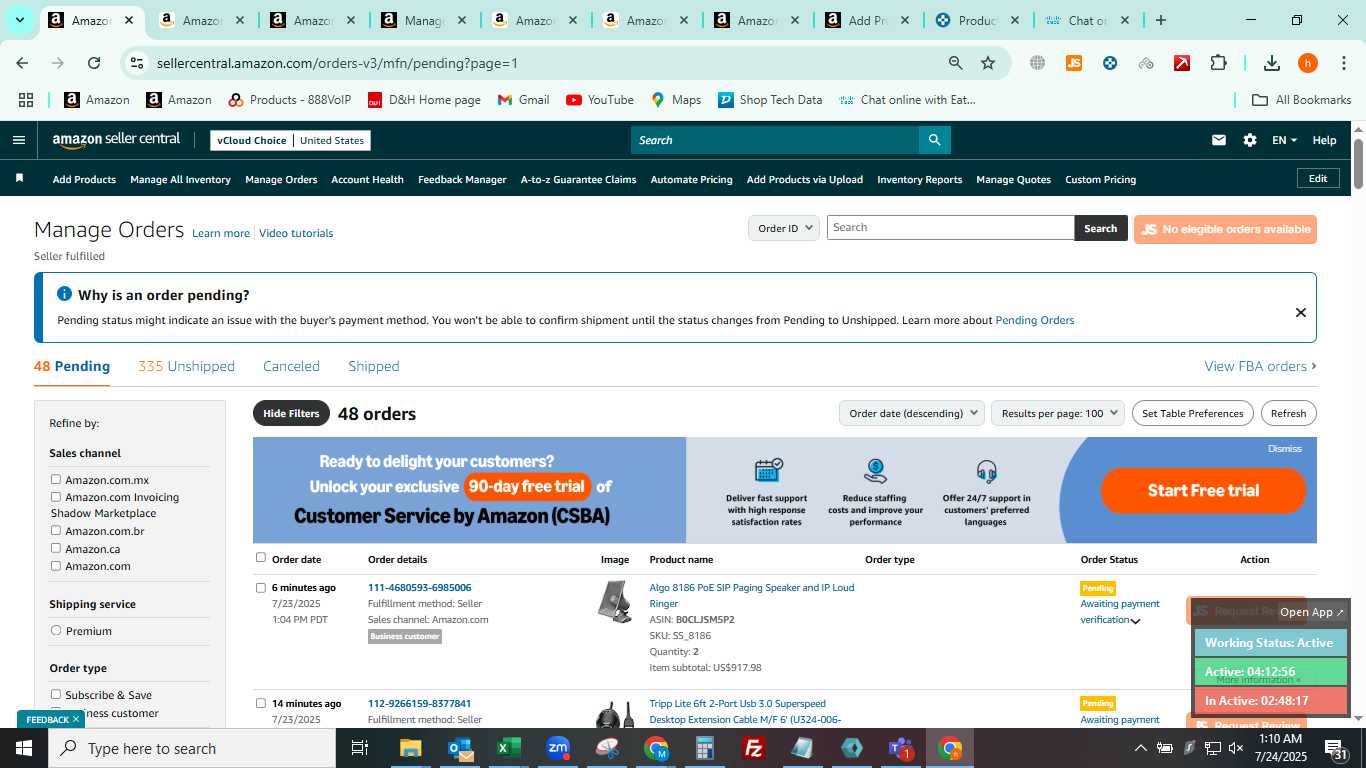Image resolution: width=1366 pixels, height=768 pixels.
Task: Bookmark this page with the star icon
Action: click(x=988, y=63)
